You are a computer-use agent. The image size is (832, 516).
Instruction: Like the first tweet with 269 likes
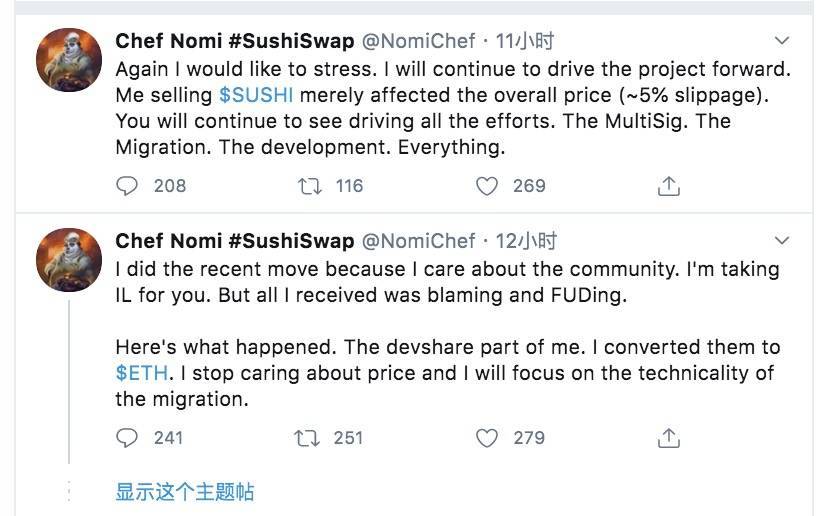pos(487,186)
